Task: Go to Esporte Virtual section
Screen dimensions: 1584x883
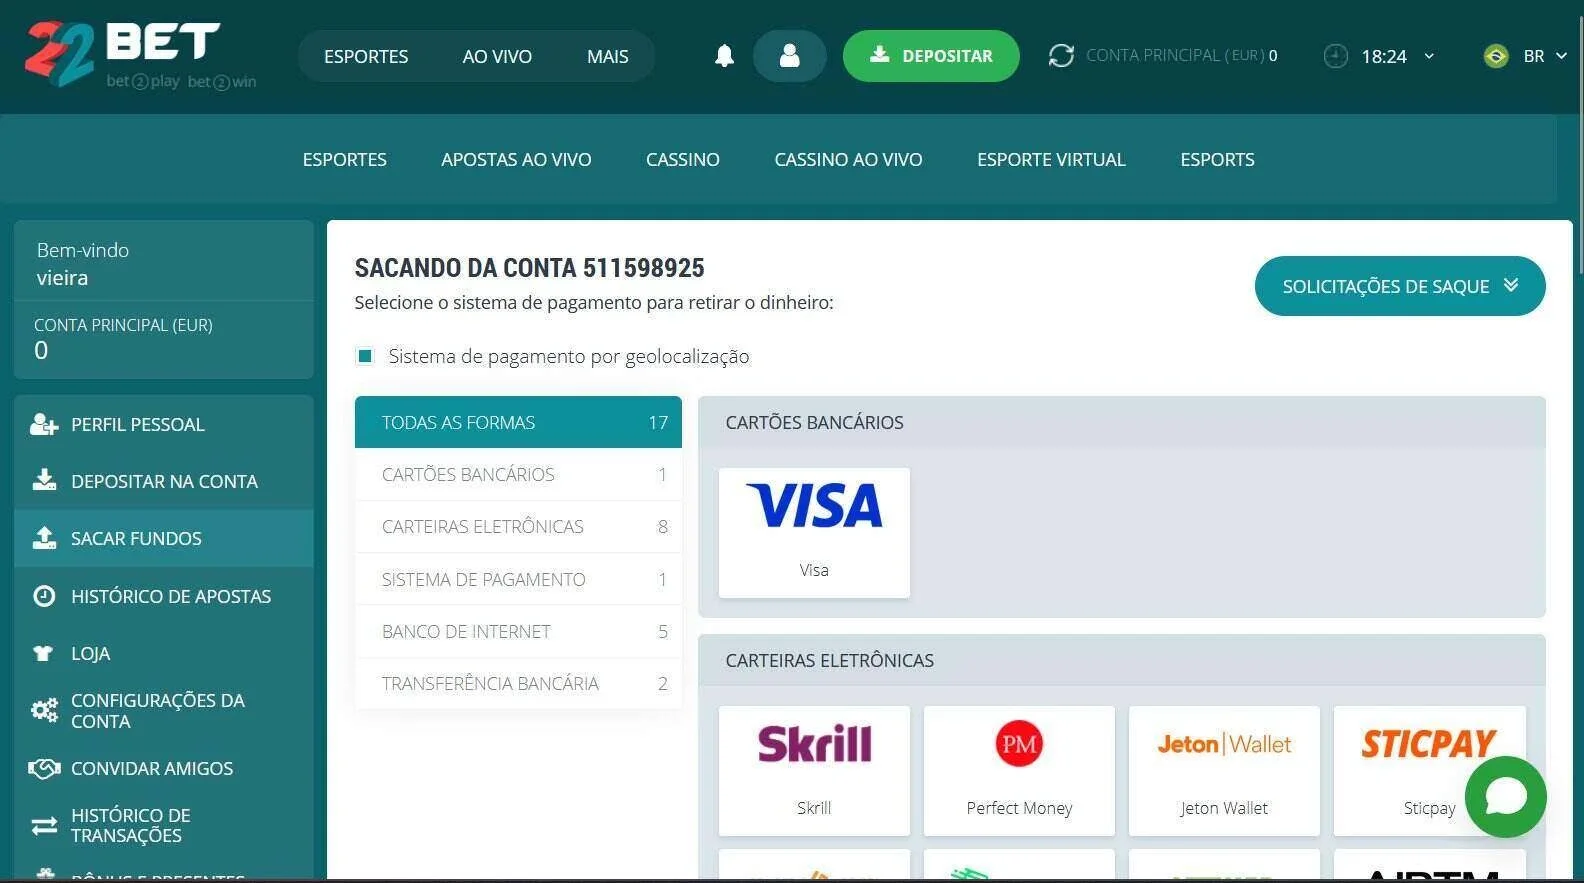Action: coord(1051,159)
